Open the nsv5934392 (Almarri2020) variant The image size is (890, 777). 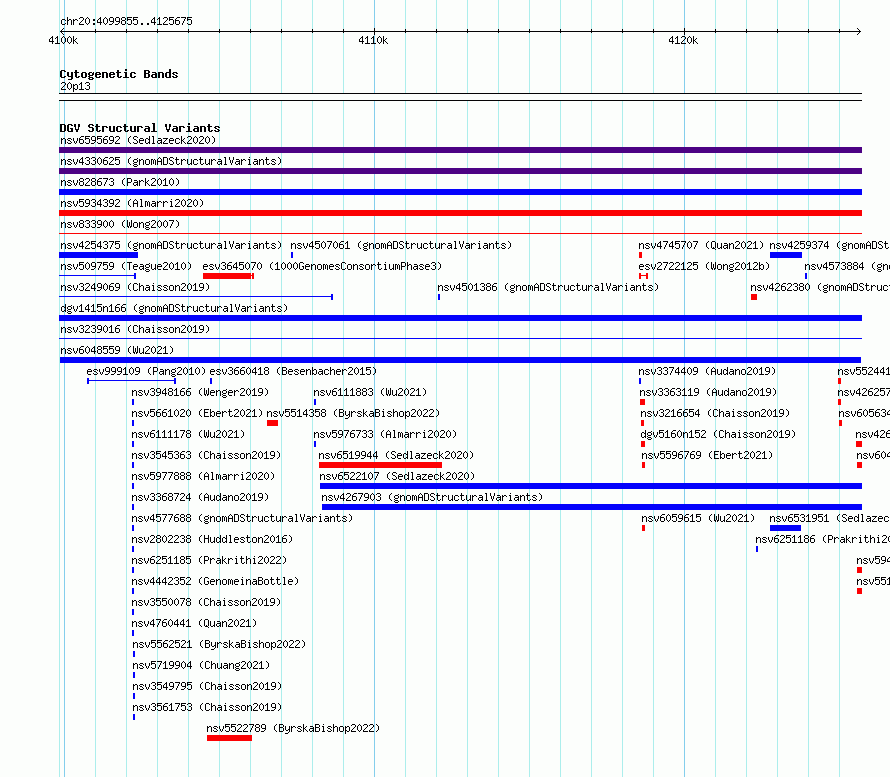point(132,203)
